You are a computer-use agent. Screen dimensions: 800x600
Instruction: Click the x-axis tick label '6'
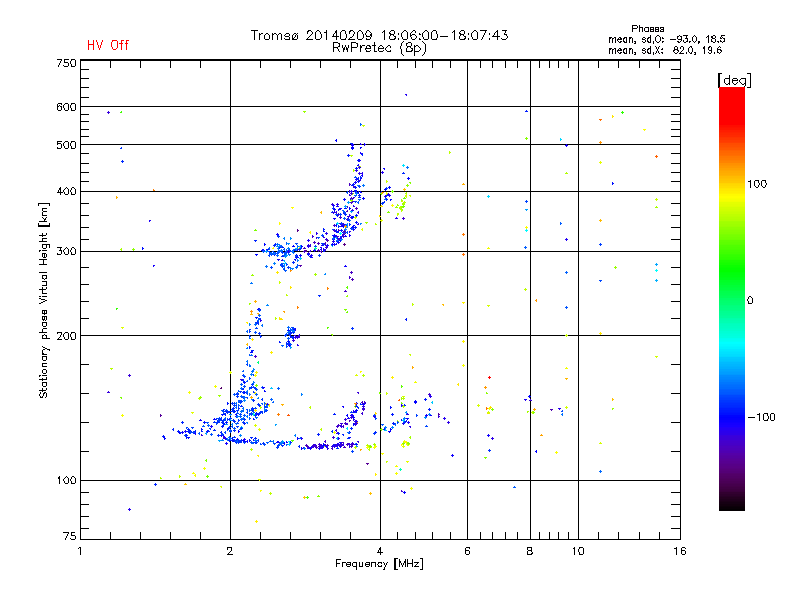point(467,551)
